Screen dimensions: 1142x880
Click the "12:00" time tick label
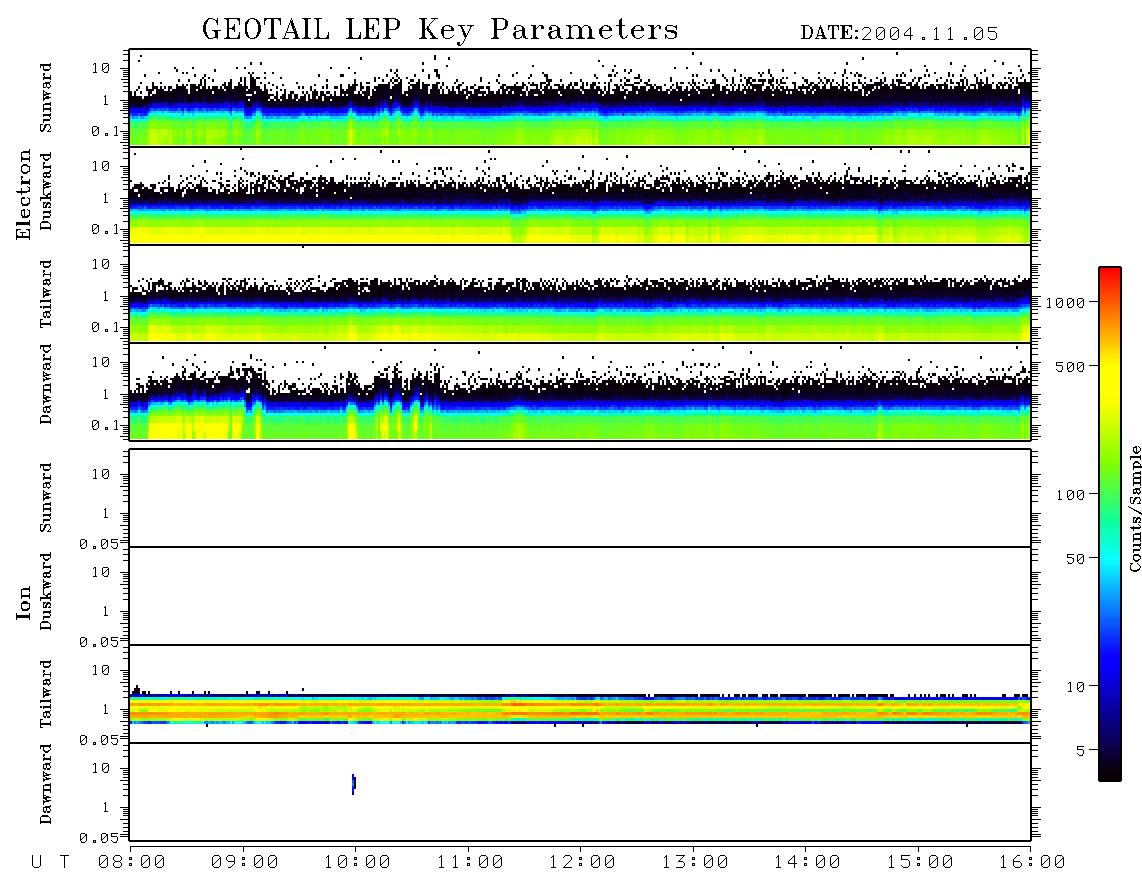pos(582,863)
